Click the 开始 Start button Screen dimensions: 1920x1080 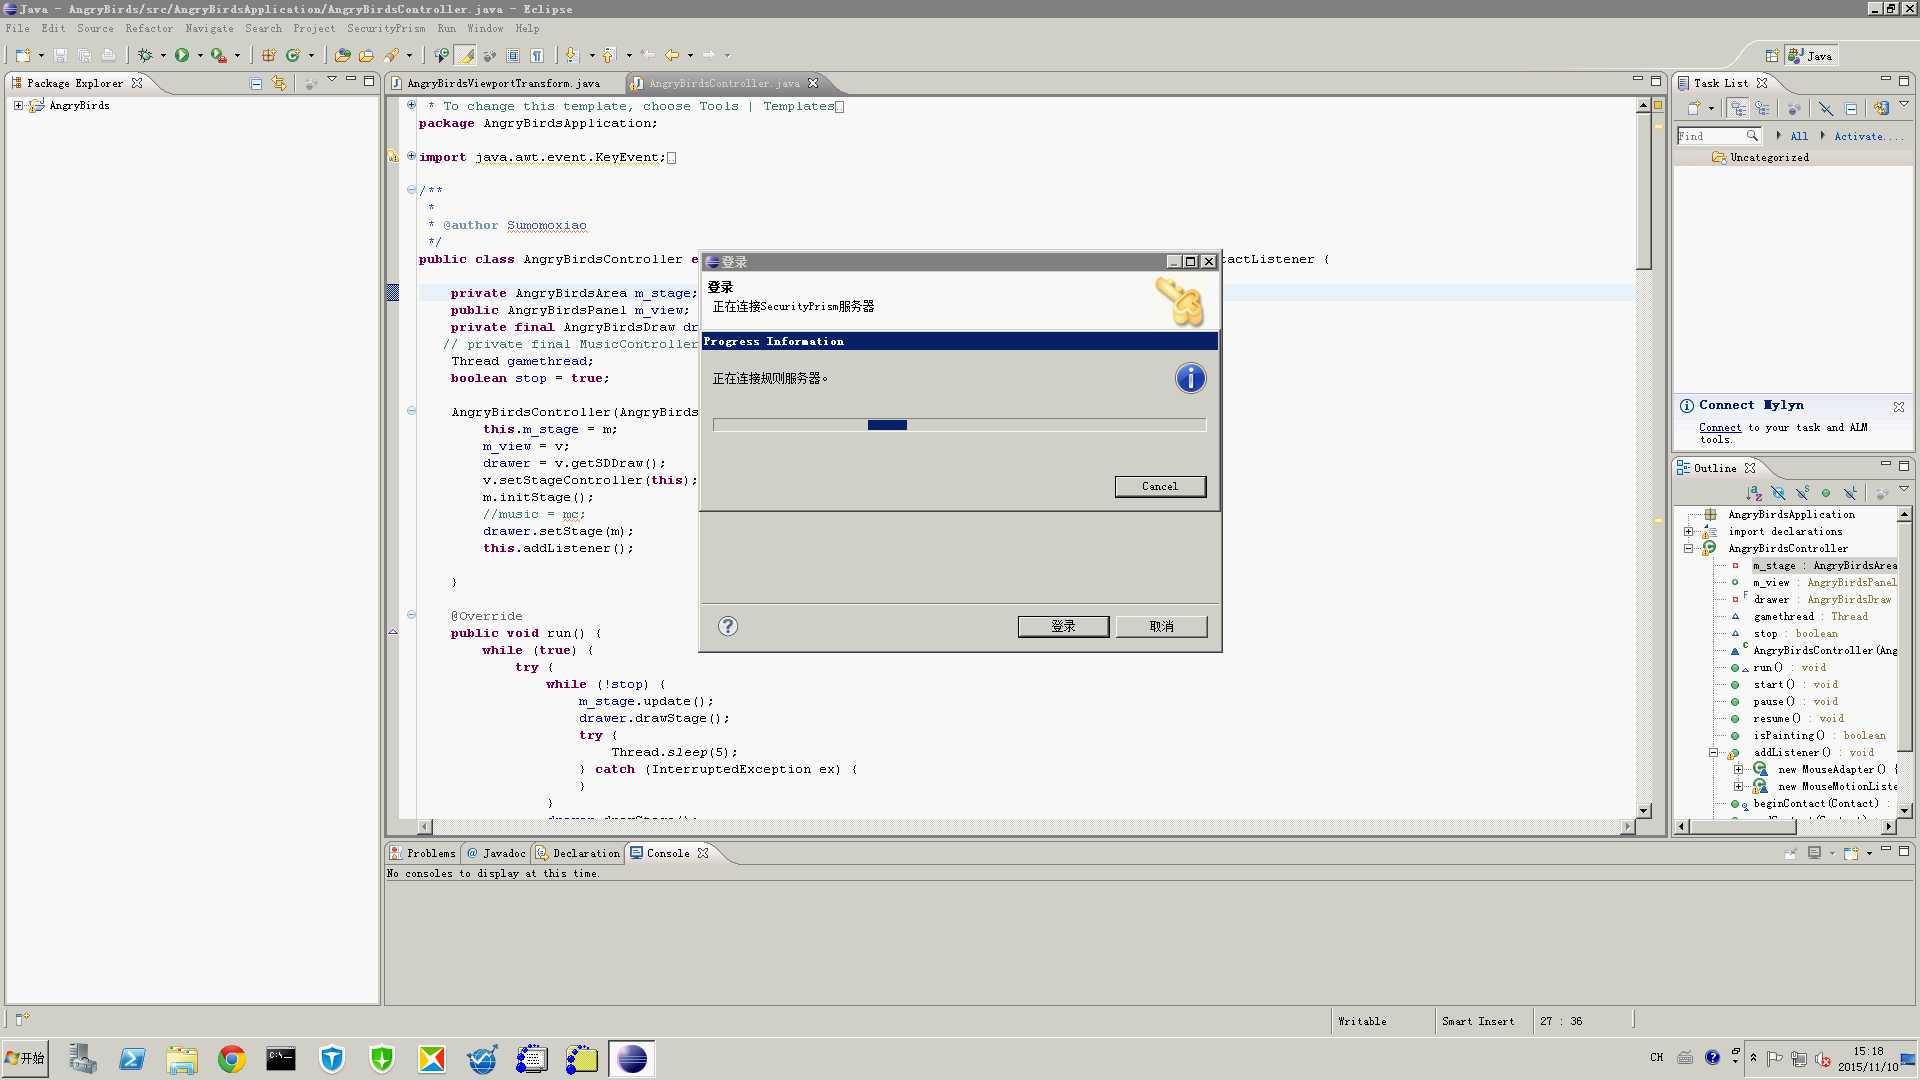pyautogui.click(x=25, y=1058)
